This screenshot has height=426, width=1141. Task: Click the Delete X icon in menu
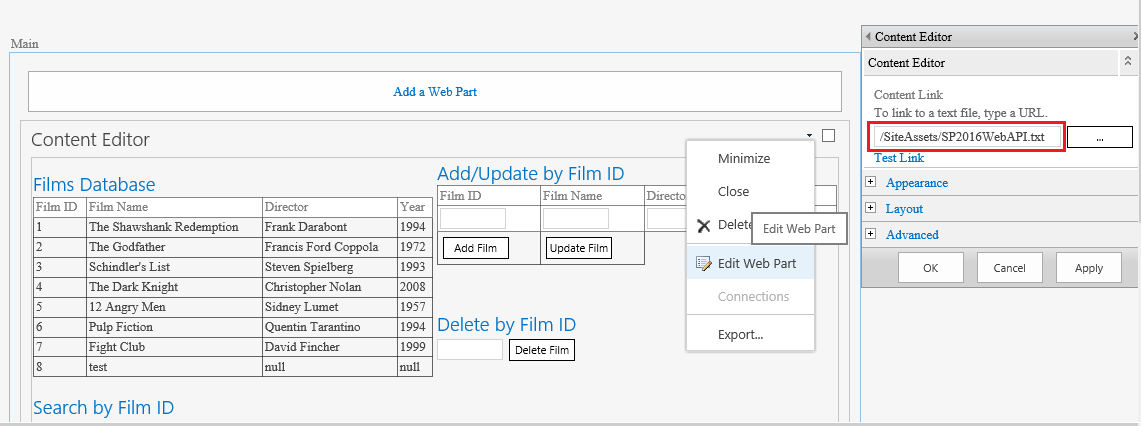703,226
